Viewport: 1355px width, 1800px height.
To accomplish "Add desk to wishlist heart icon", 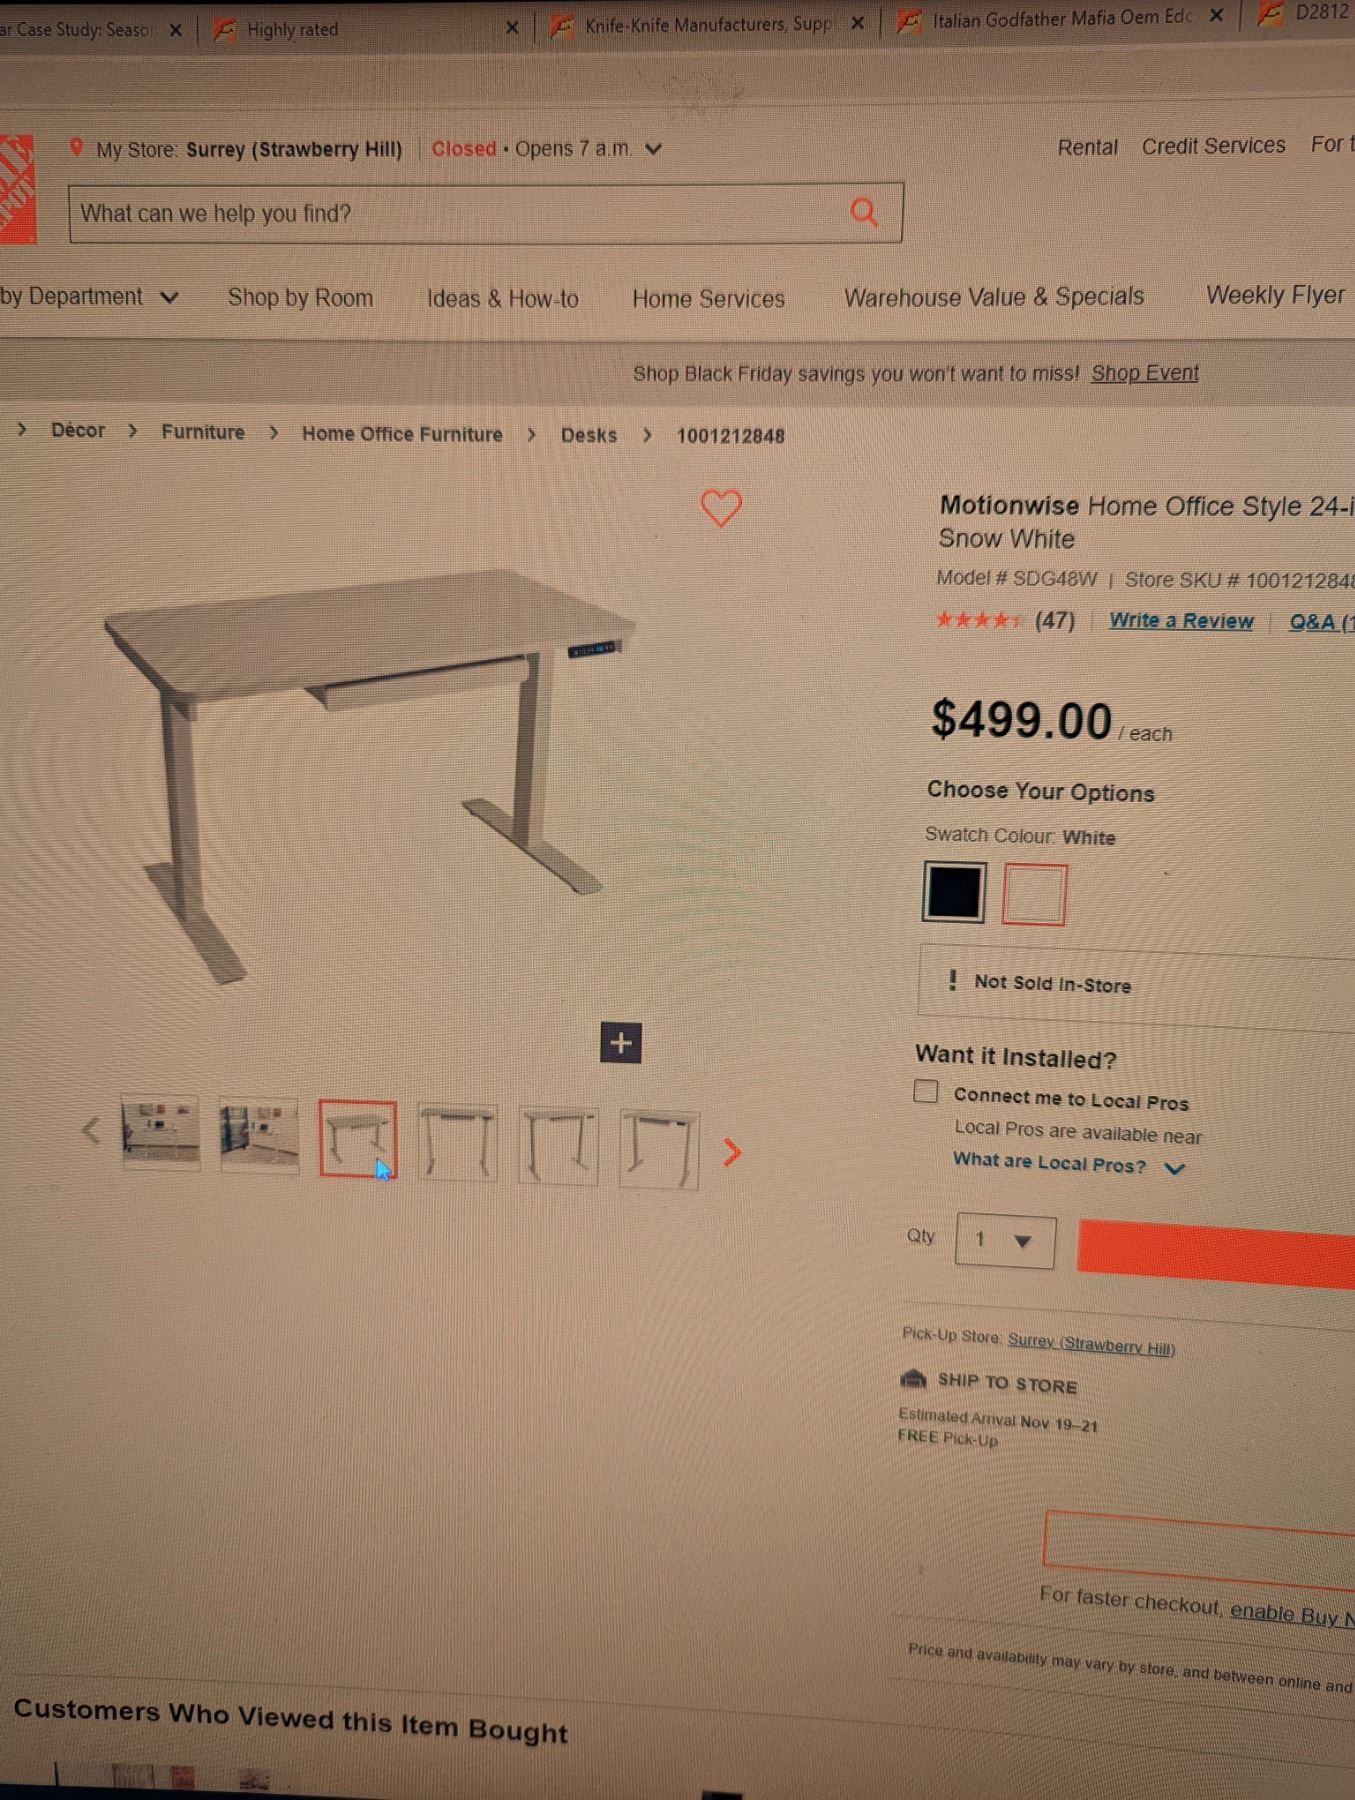I will pyautogui.click(x=721, y=508).
